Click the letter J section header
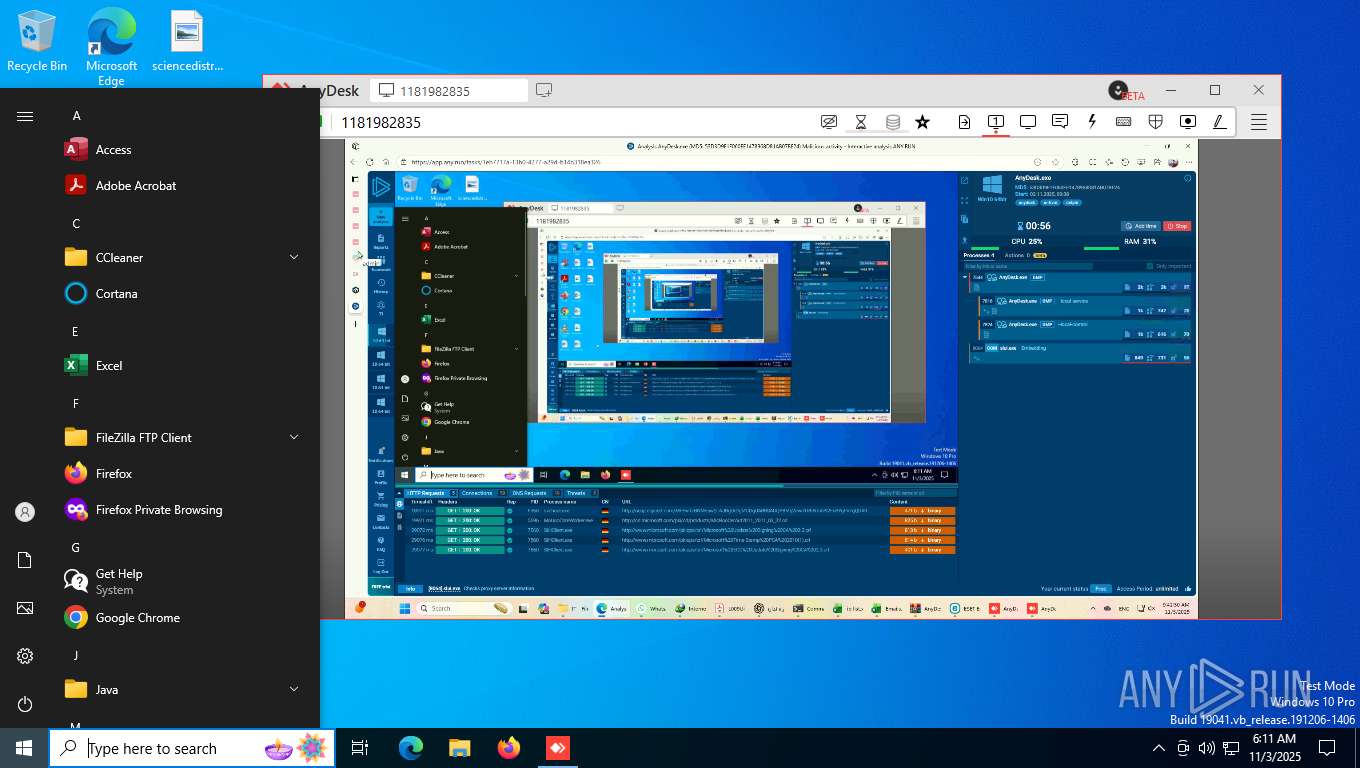The width and height of the screenshot is (1360, 768). click(76, 656)
